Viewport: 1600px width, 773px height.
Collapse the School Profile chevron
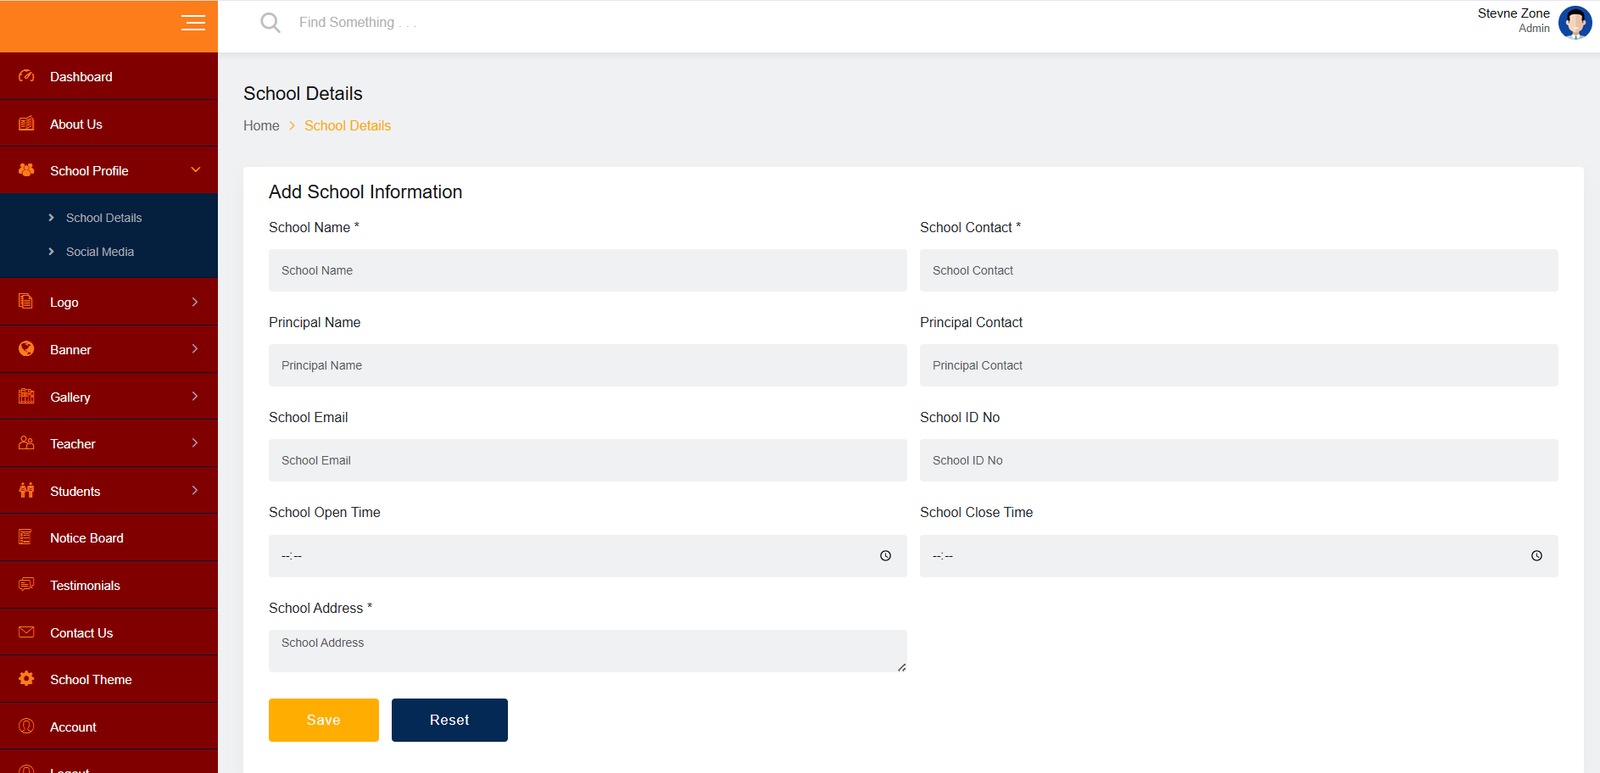[196, 170]
